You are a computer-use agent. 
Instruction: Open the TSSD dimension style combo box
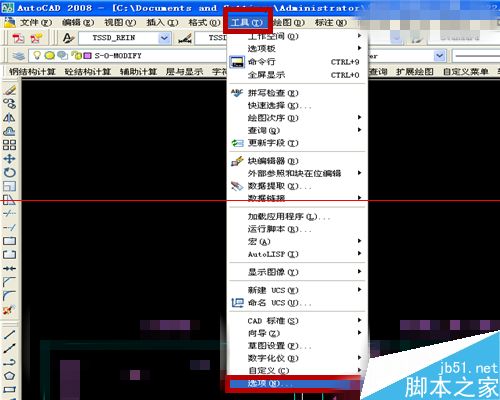click(x=211, y=38)
